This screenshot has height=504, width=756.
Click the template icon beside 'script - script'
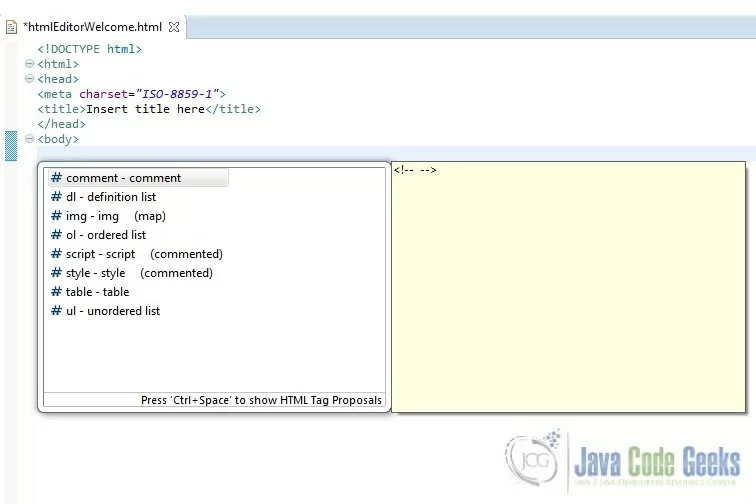click(x=56, y=254)
